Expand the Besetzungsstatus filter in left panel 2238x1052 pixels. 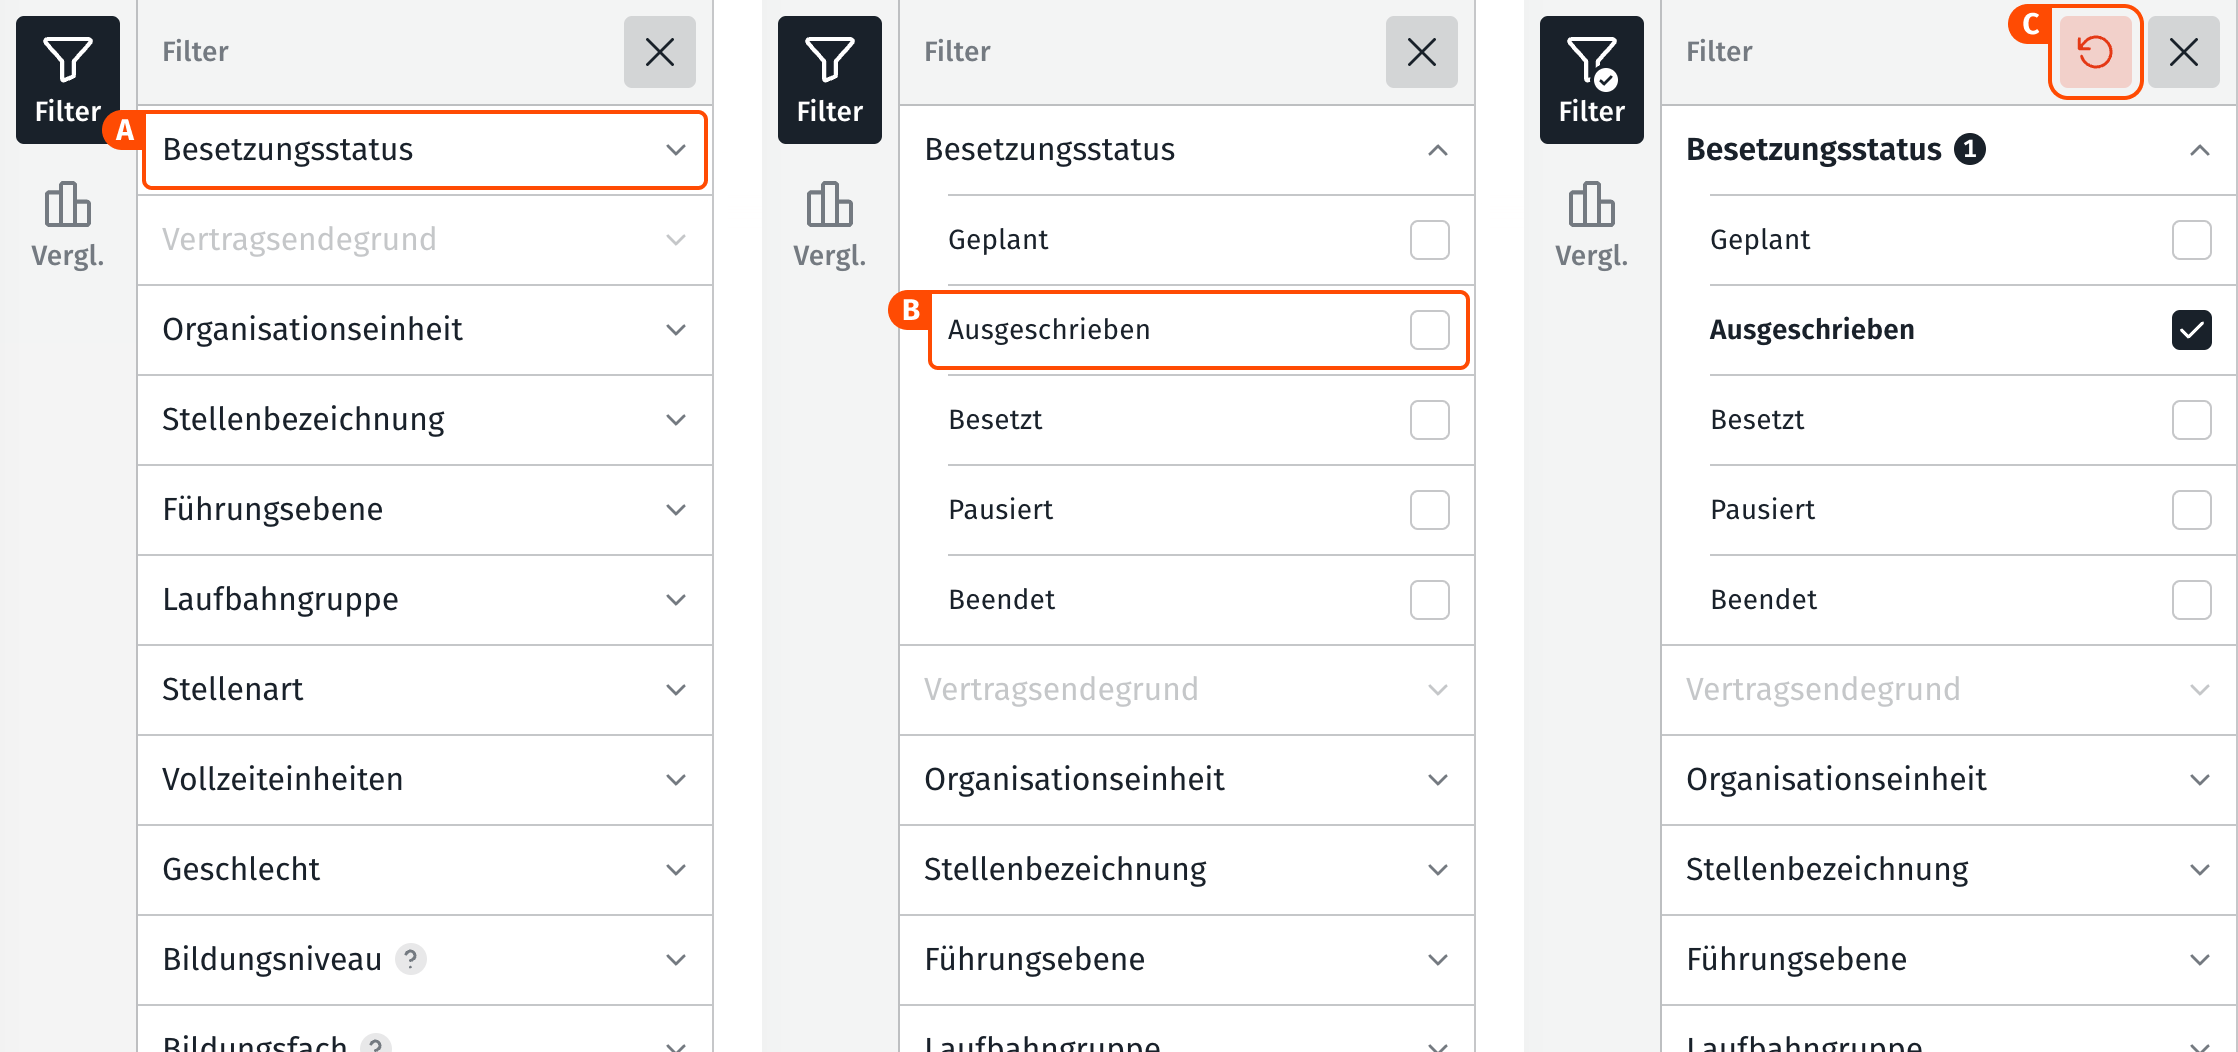tap(425, 150)
